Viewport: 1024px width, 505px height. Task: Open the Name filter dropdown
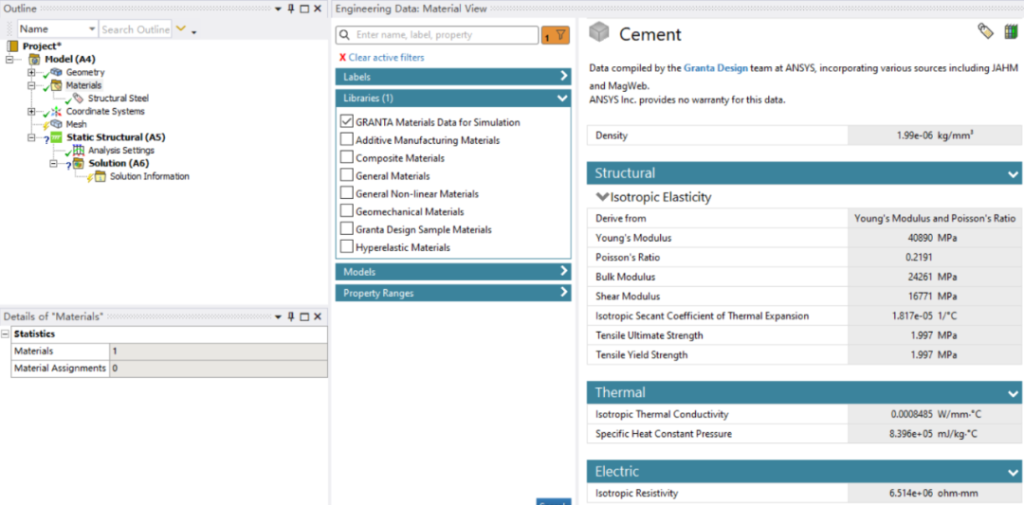click(x=92, y=30)
